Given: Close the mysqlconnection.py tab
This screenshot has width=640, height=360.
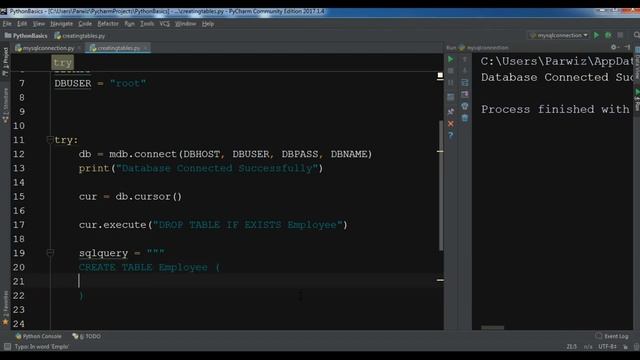Looking at the screenshot, I should tap(79, 48).
